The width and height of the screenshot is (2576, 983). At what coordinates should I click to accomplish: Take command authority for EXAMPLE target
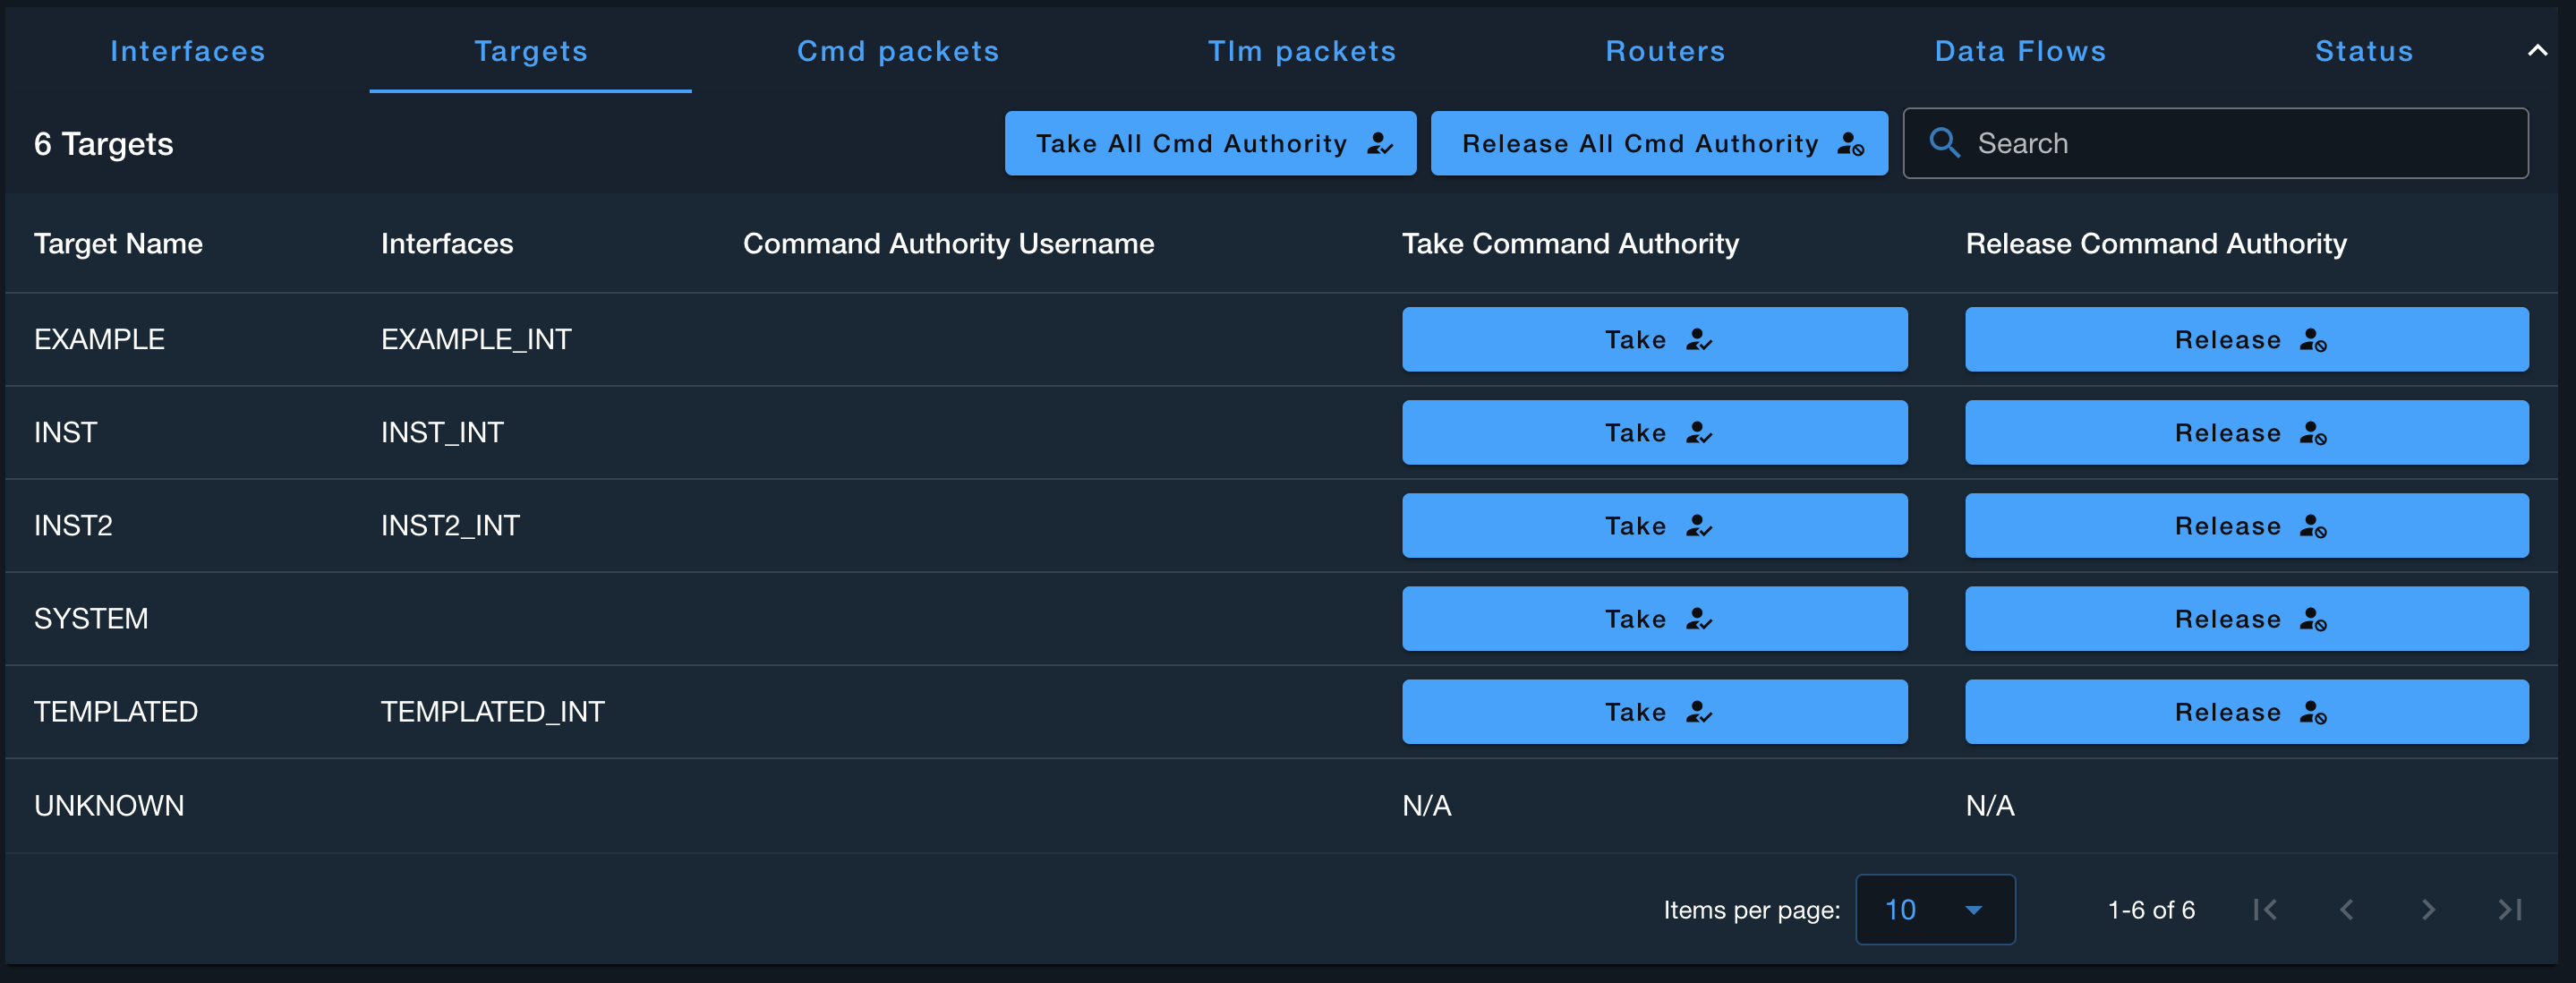pyautogui.click(x=1654, y=339)
